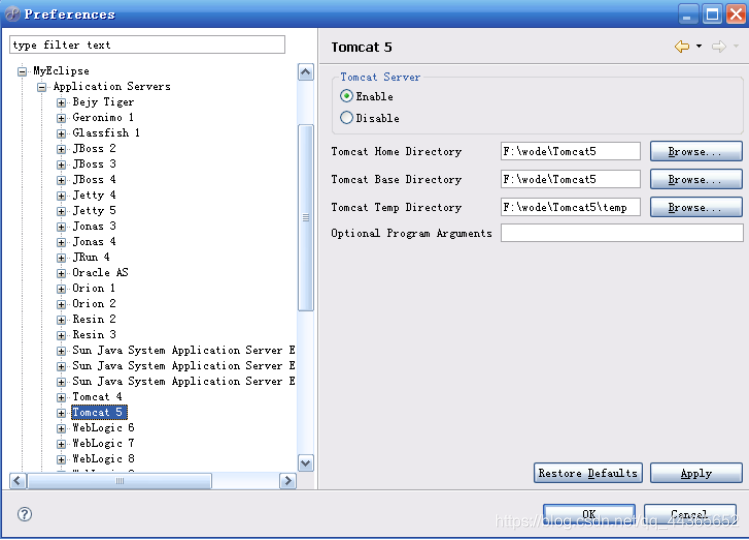Click the Optional Program Arguments field

tap(621, 233)
